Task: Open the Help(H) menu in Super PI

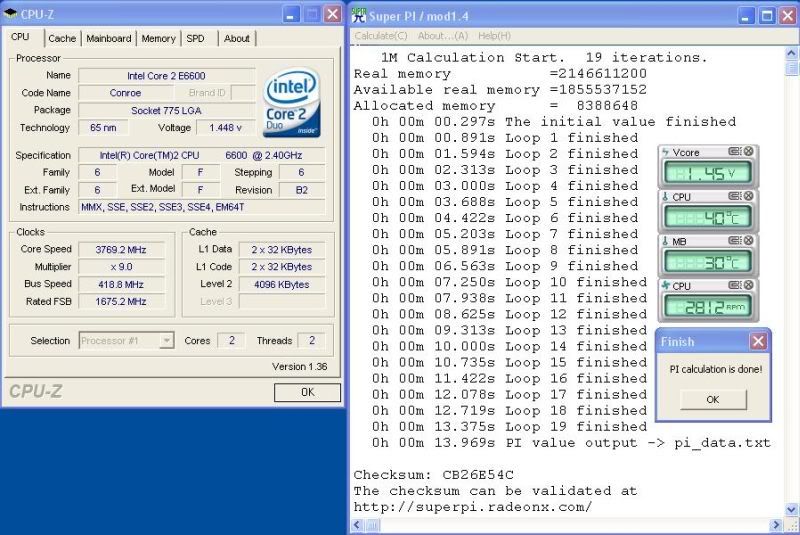Action: 494,36
